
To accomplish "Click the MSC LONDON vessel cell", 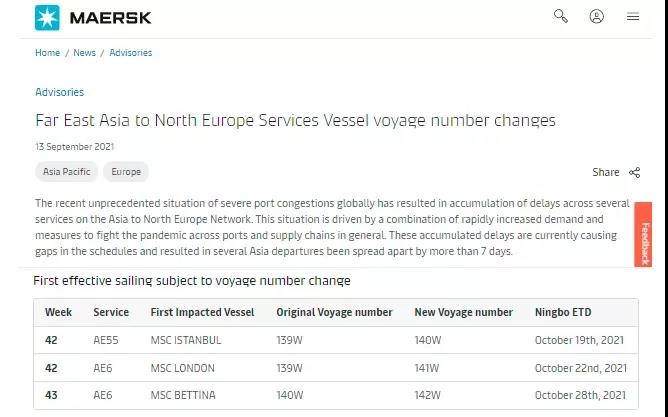I will point(183,368).
